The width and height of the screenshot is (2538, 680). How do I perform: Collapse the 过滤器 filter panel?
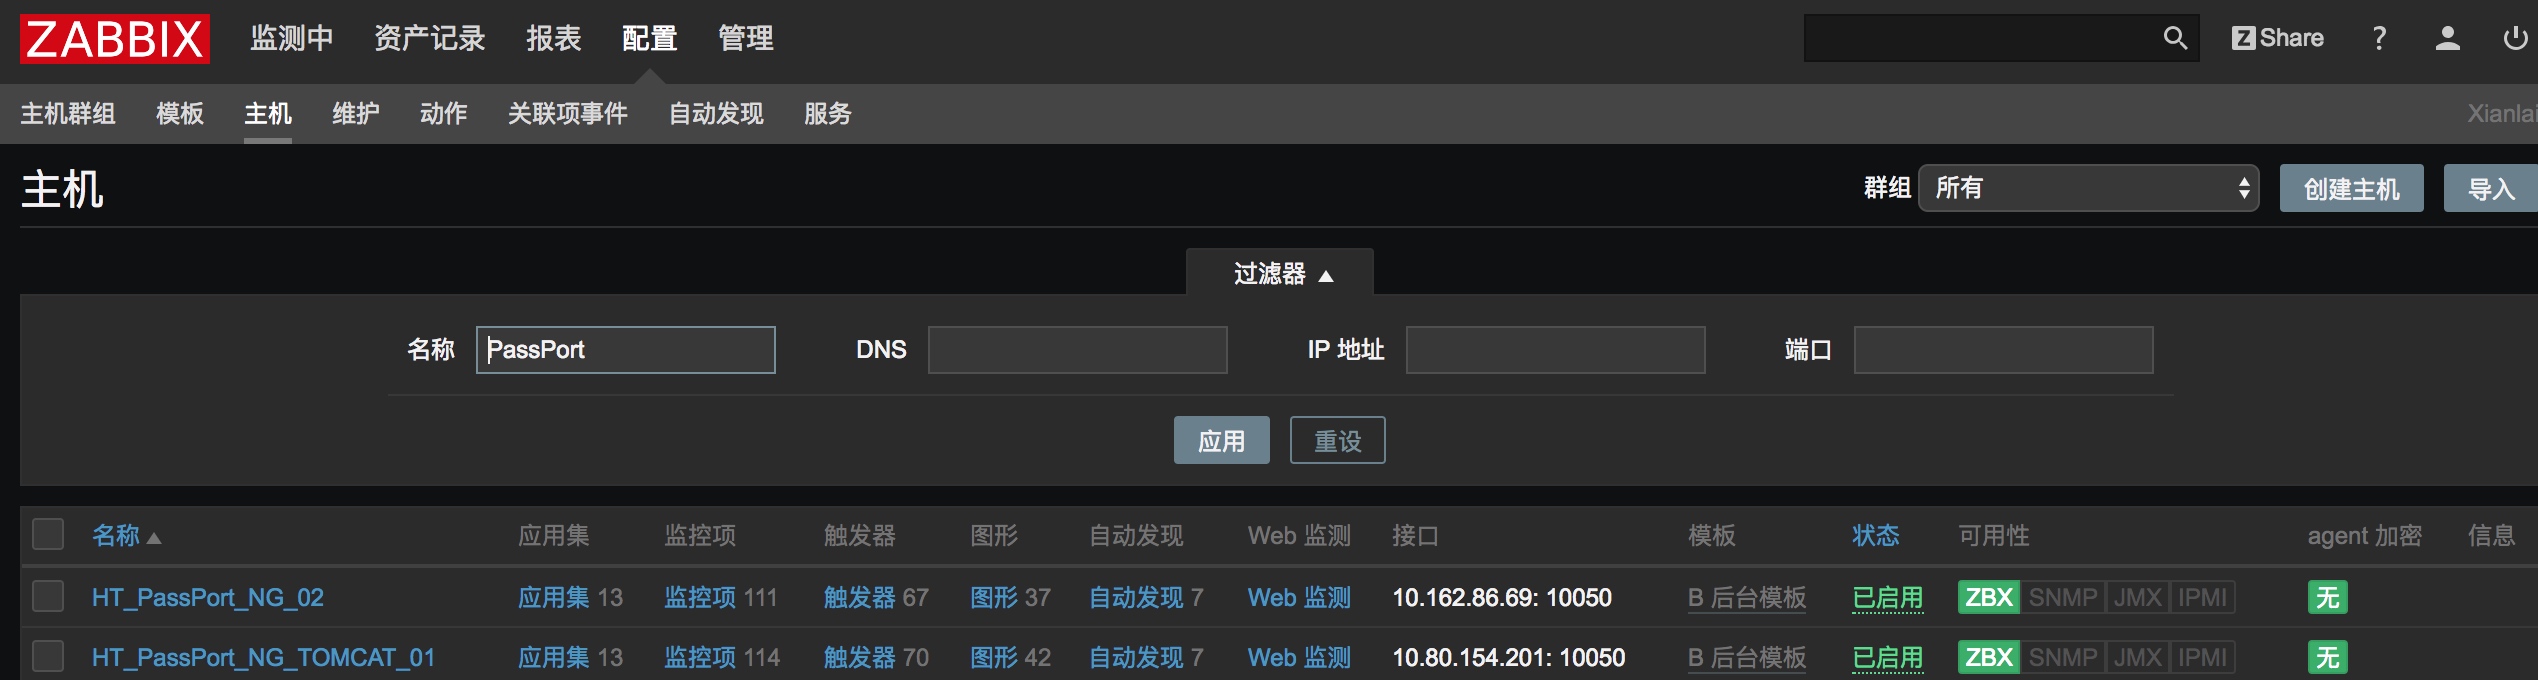click(x=1279, y=273)
